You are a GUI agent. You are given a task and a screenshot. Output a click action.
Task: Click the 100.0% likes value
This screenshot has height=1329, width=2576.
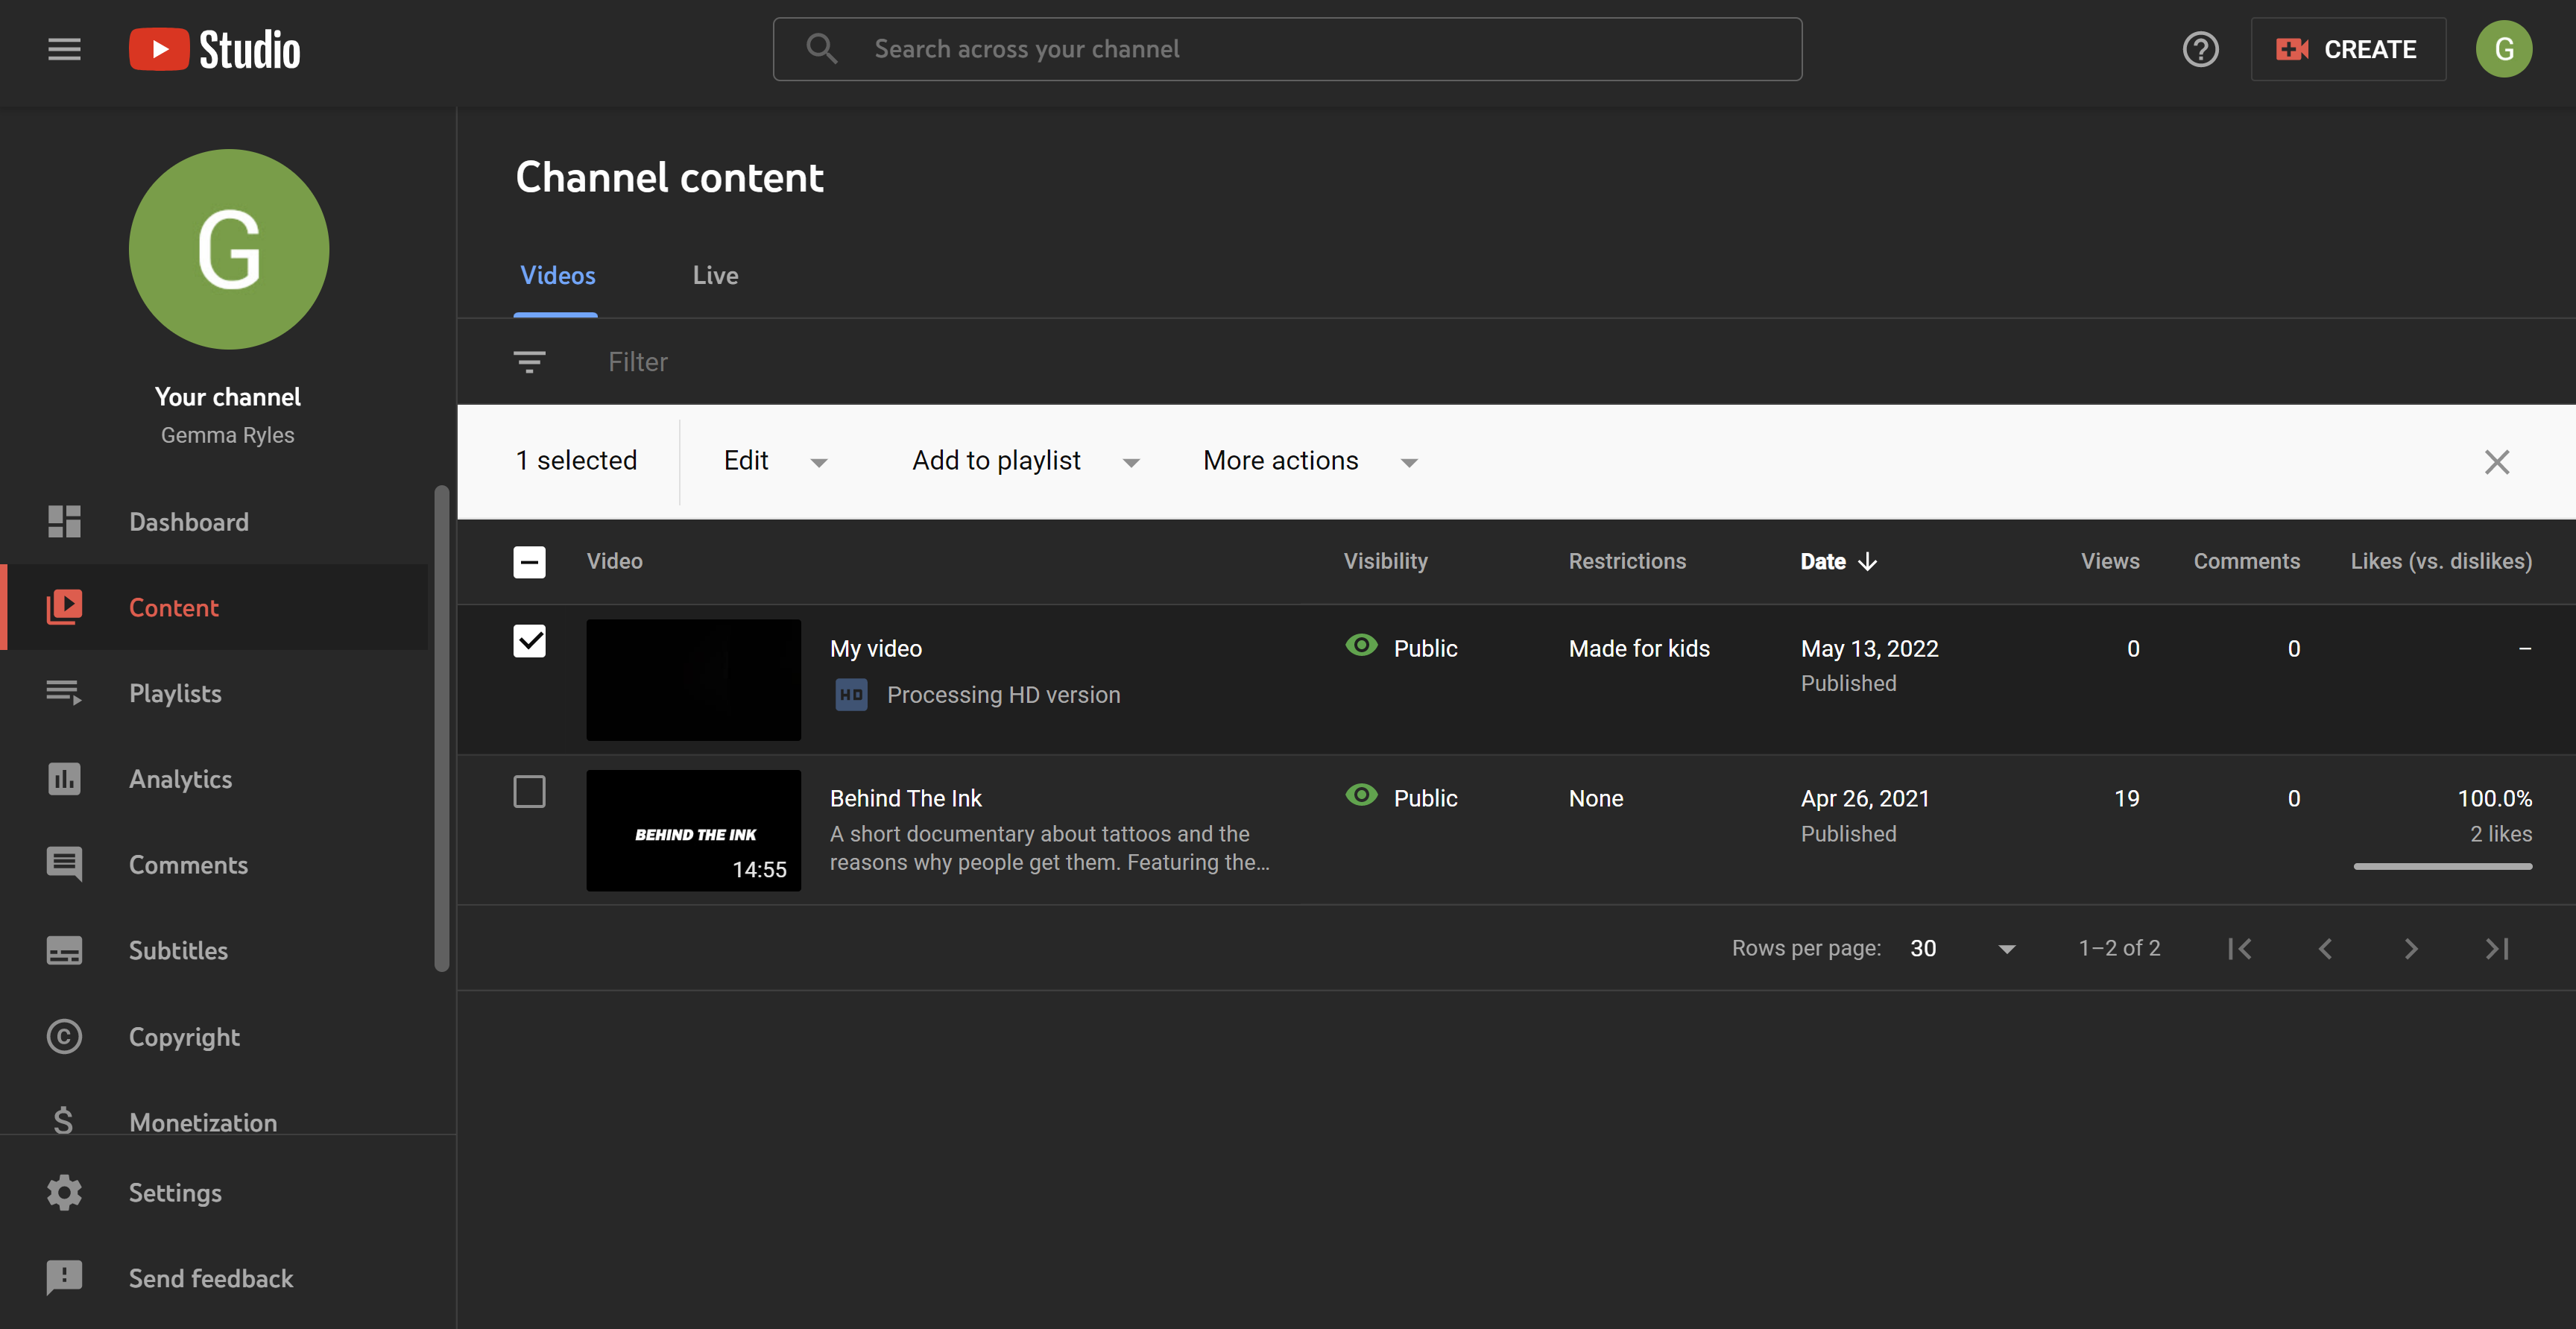2494,798
